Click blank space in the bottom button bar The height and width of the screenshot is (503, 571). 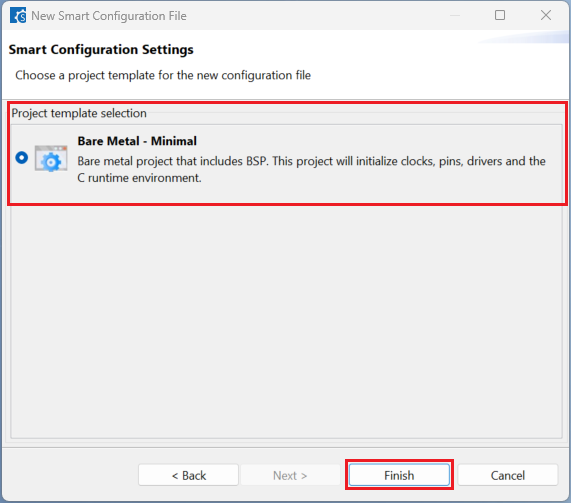tap(69, 475)
